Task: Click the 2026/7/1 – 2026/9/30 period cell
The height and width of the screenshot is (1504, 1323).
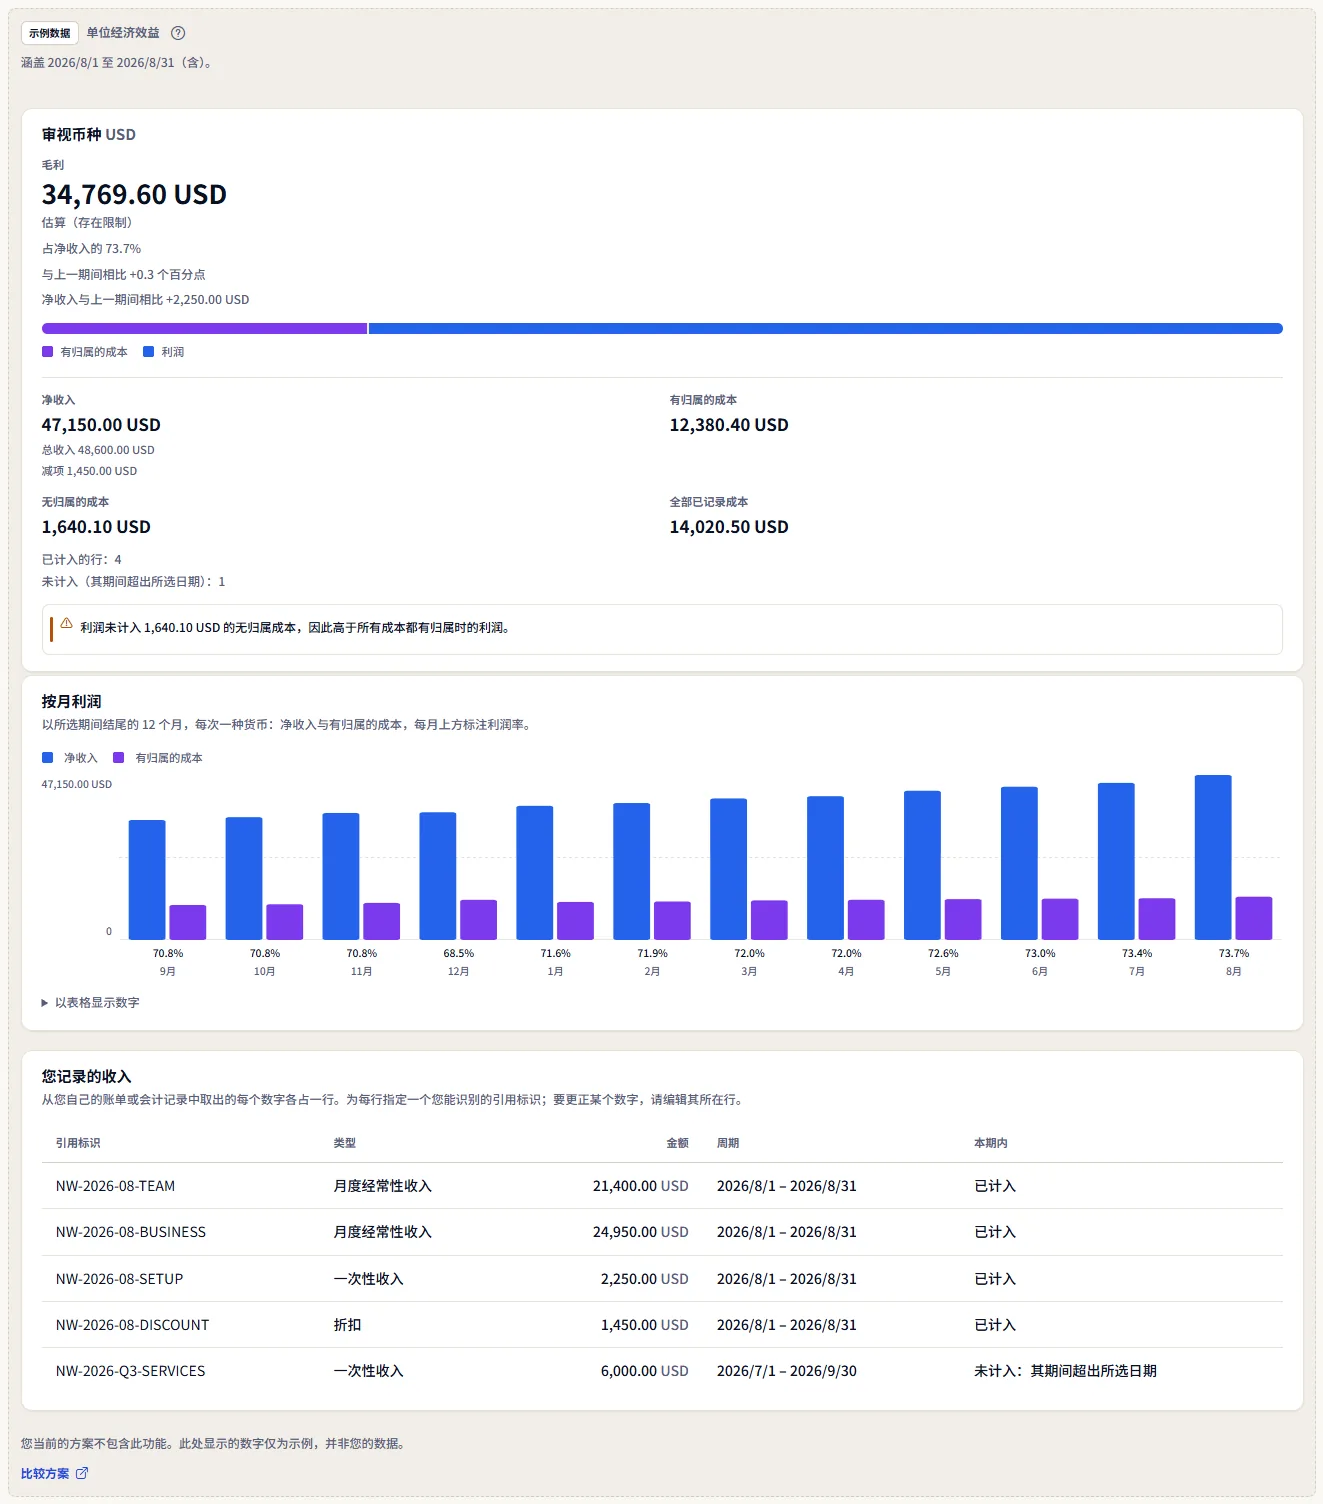Action: [786, 1371]
